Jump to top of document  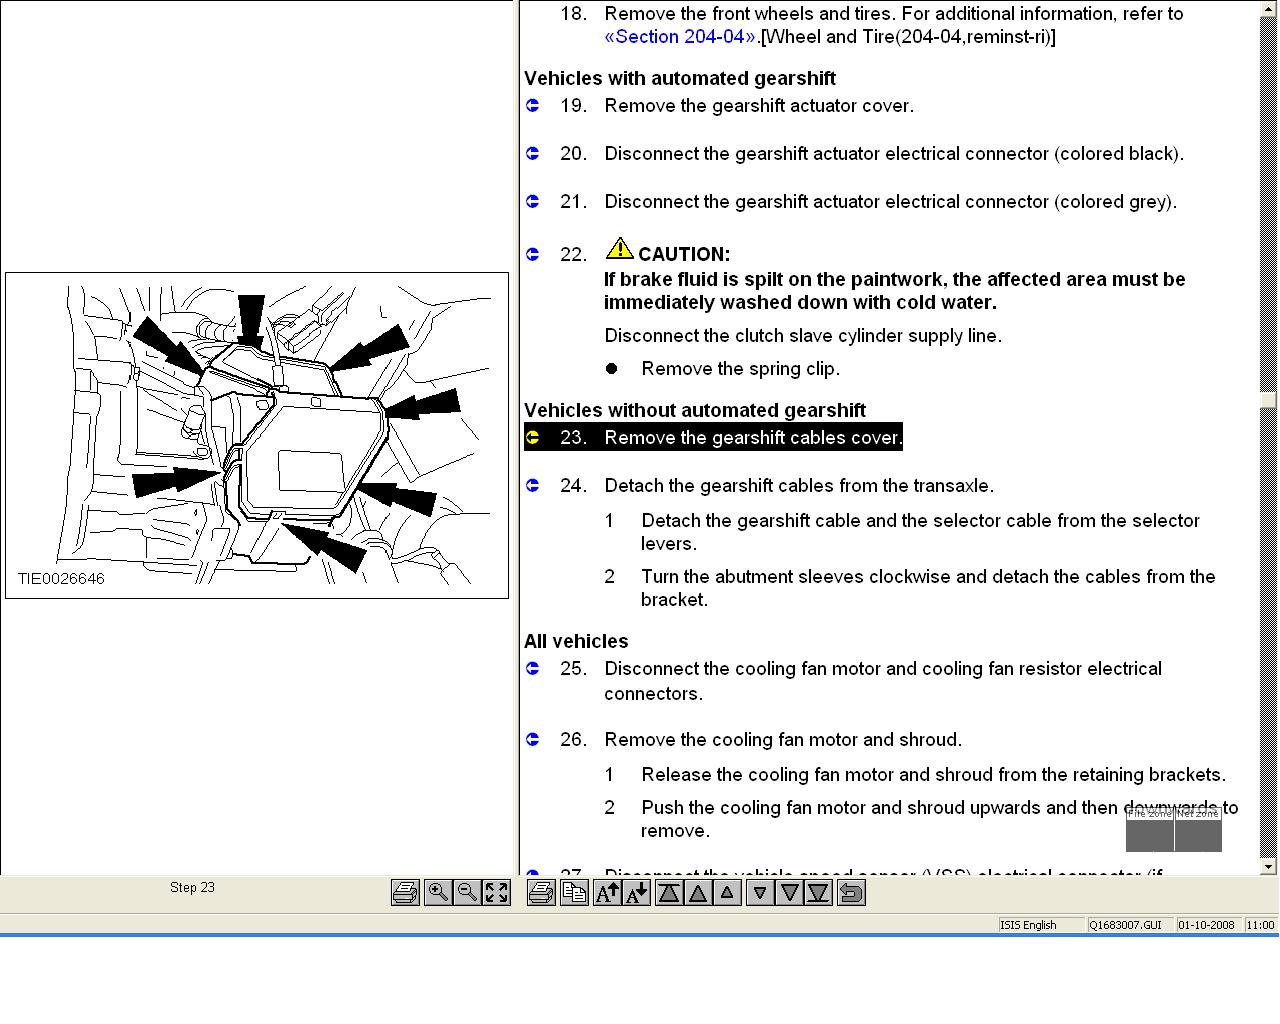tap(669, 892)
